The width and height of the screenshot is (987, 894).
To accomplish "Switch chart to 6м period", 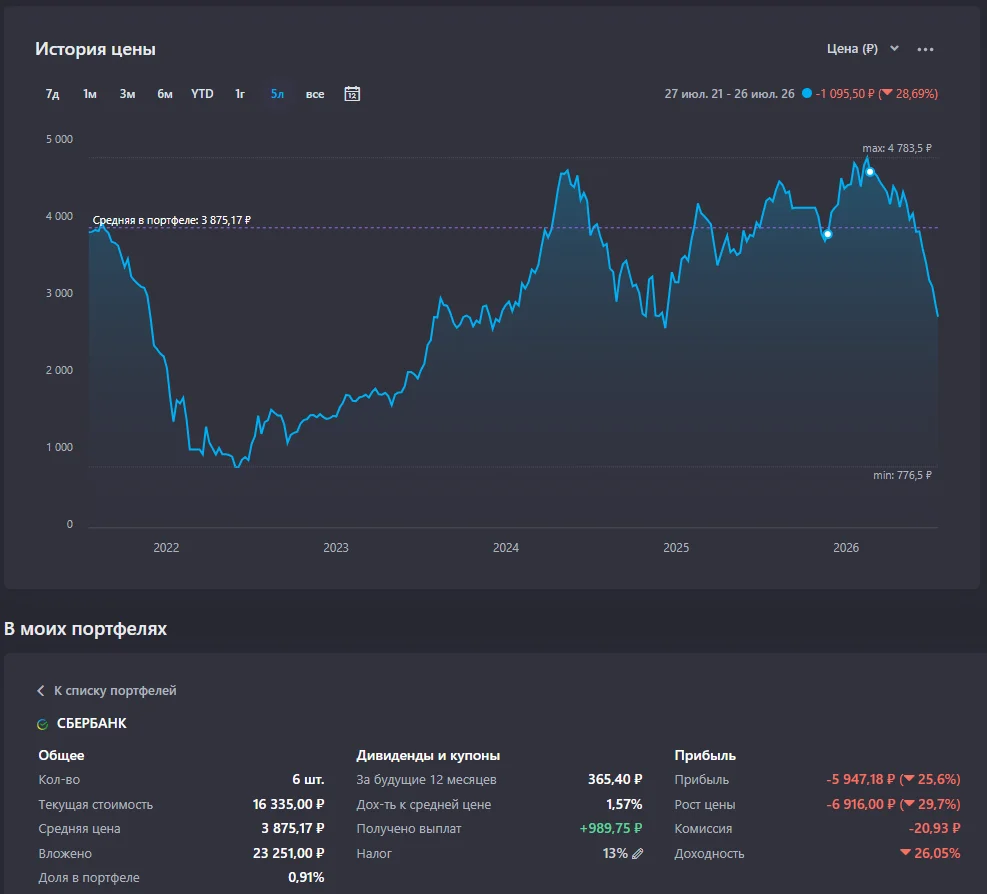I will [164, 94].
